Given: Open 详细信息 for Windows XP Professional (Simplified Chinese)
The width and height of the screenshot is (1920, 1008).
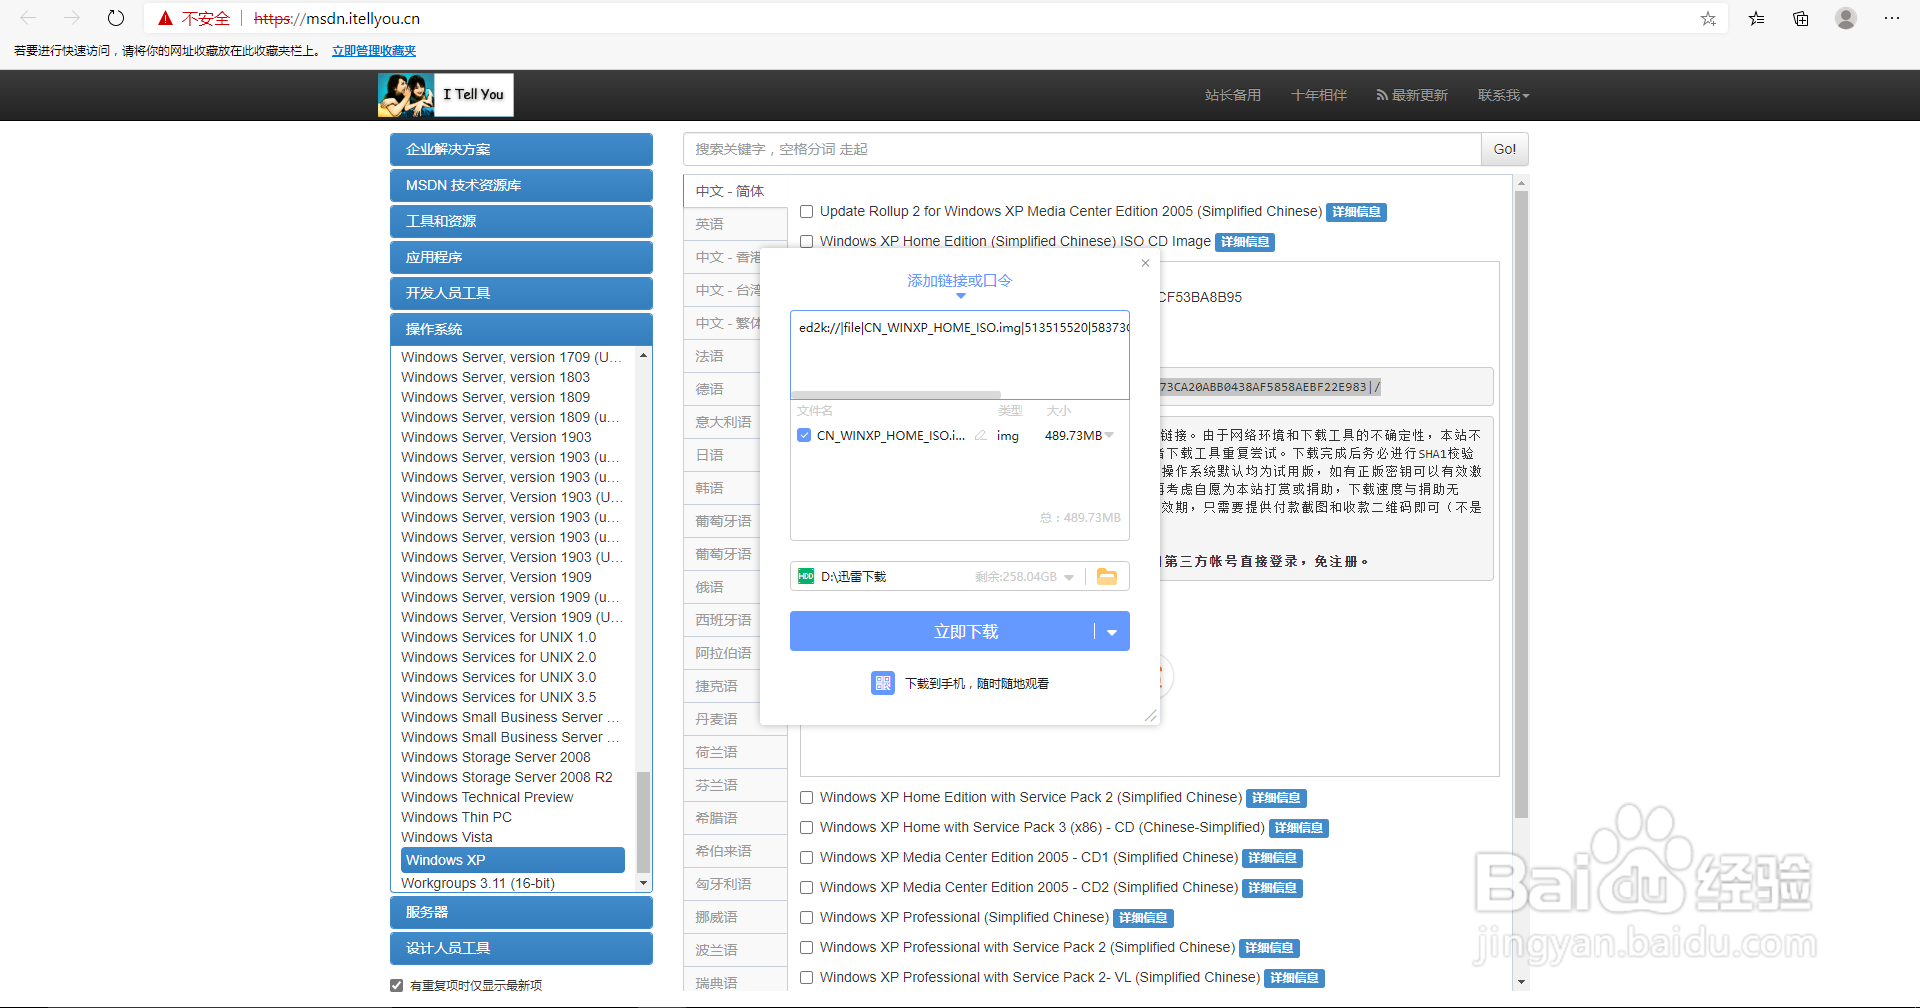Looking at the screenshot, I should 1143,918.
